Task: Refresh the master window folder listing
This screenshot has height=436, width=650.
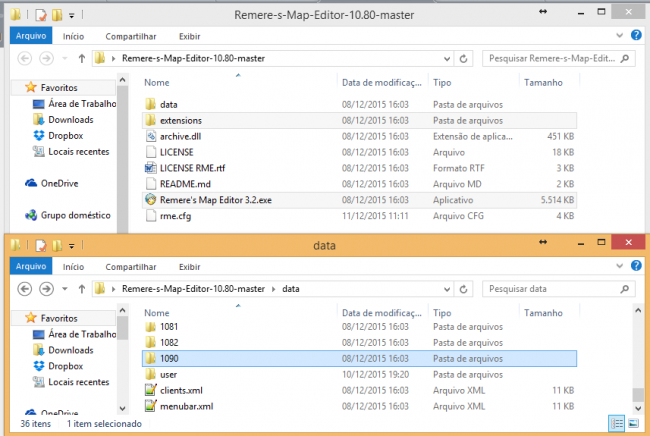Action: [463, 58]
